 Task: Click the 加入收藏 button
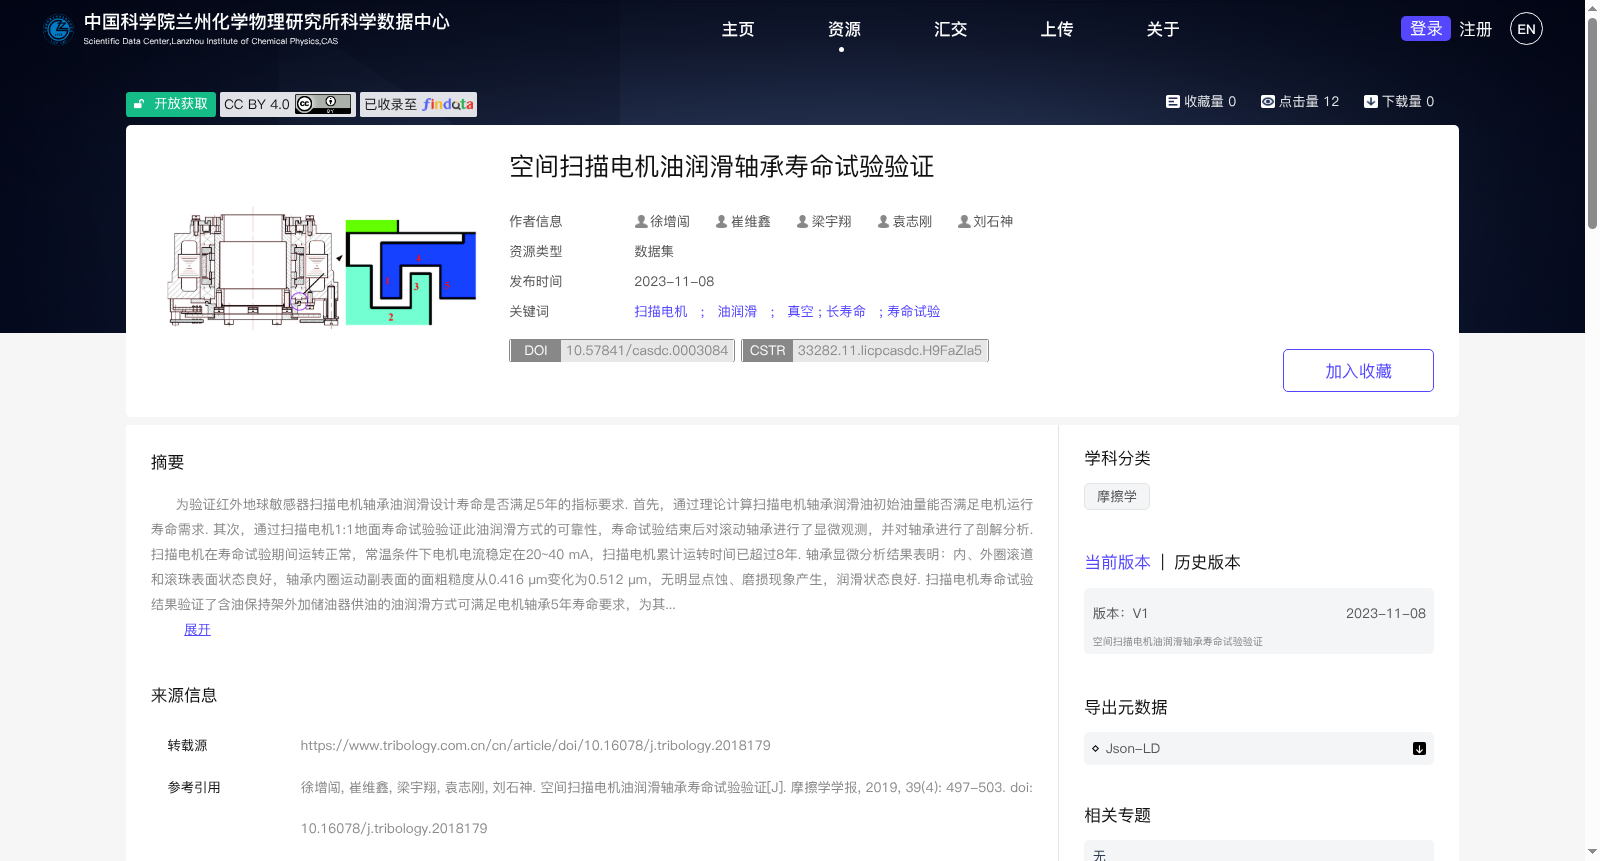(1358, 371)
